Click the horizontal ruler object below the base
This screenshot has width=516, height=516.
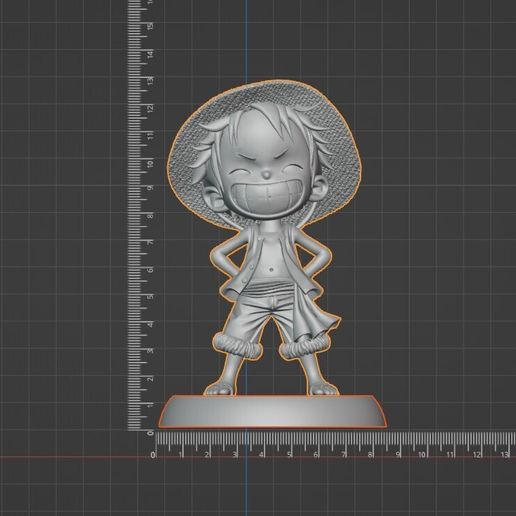pyautogui.click(x=334, y=445)
